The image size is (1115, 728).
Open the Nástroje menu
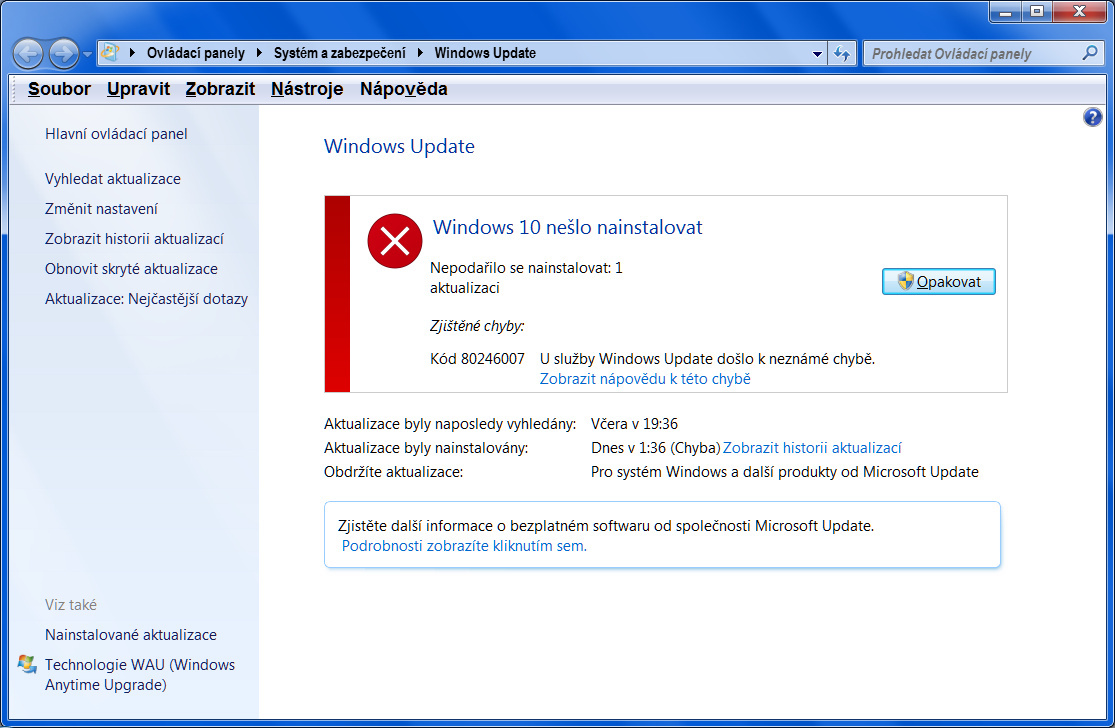tap(306, 89)
